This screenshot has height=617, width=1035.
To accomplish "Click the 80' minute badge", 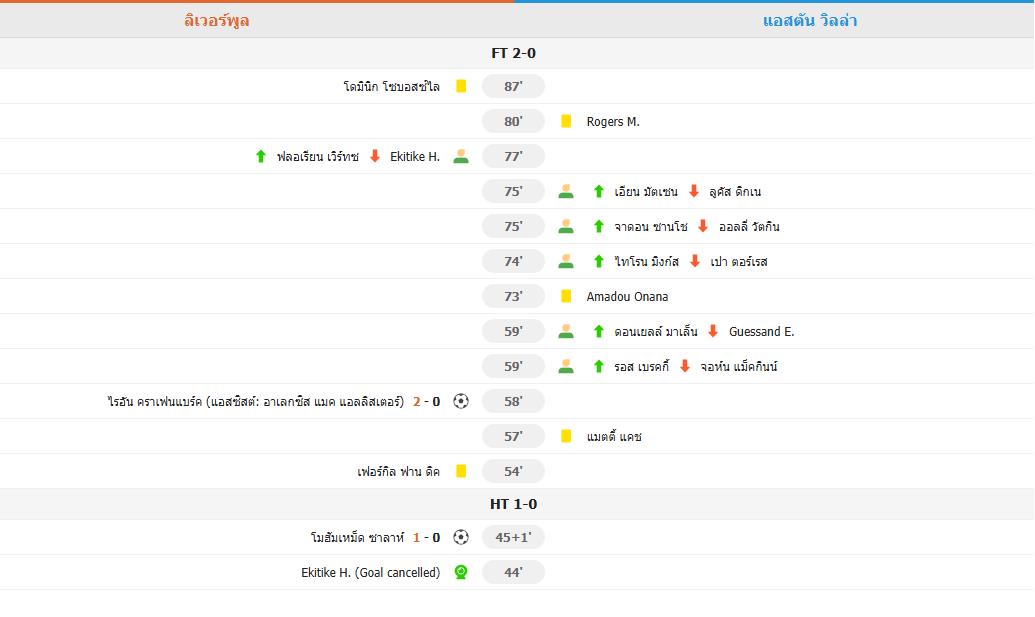I will click(x=513, y=121).
